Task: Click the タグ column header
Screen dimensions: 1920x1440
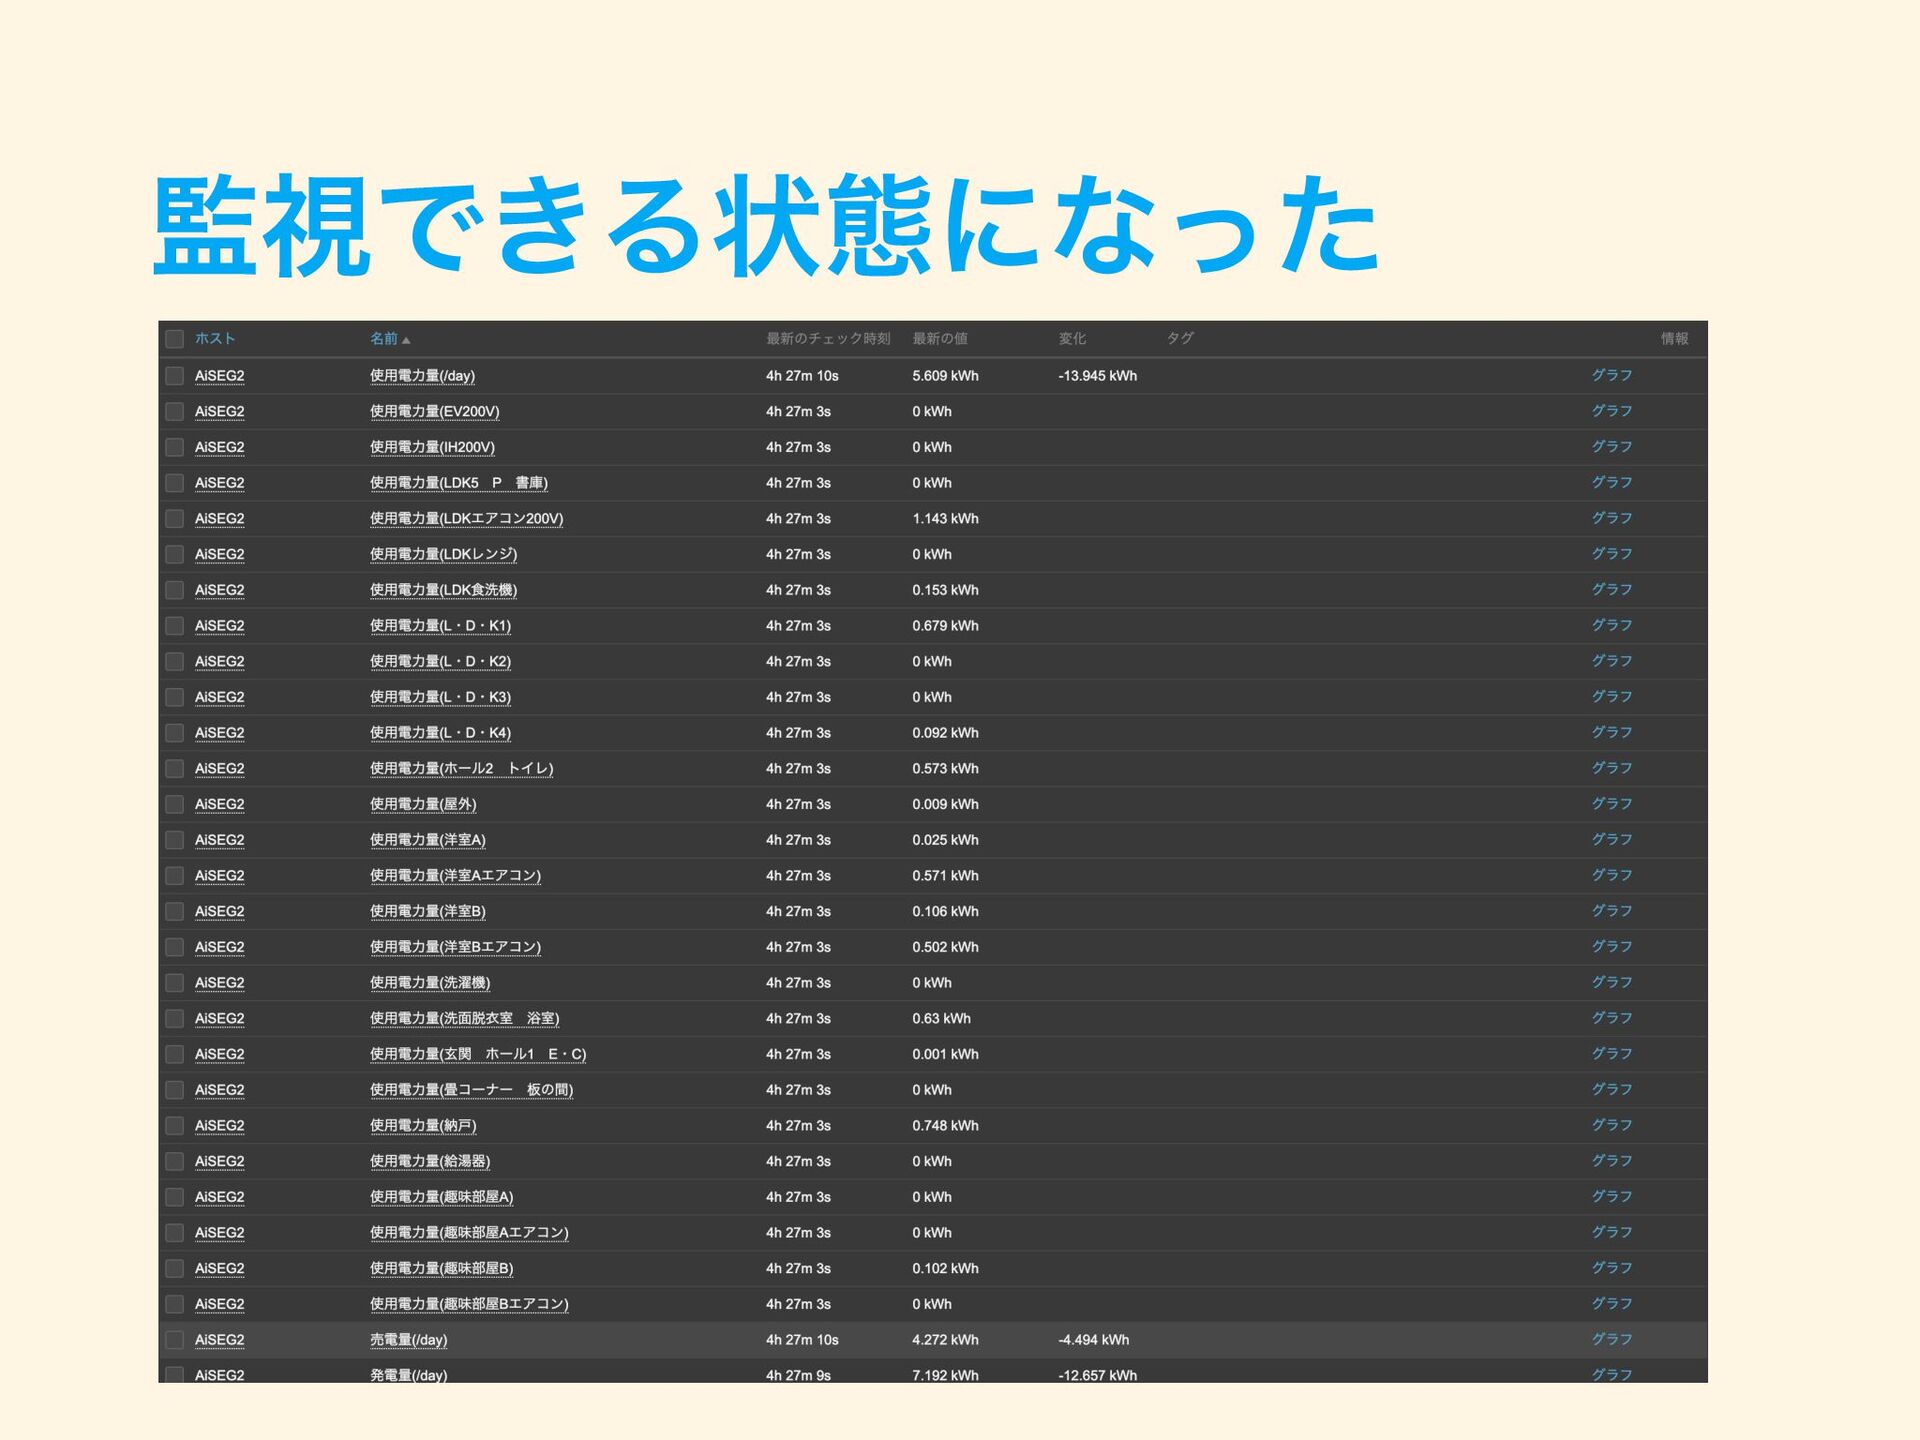Action: pyautogui.click(x=1180, y=339)
